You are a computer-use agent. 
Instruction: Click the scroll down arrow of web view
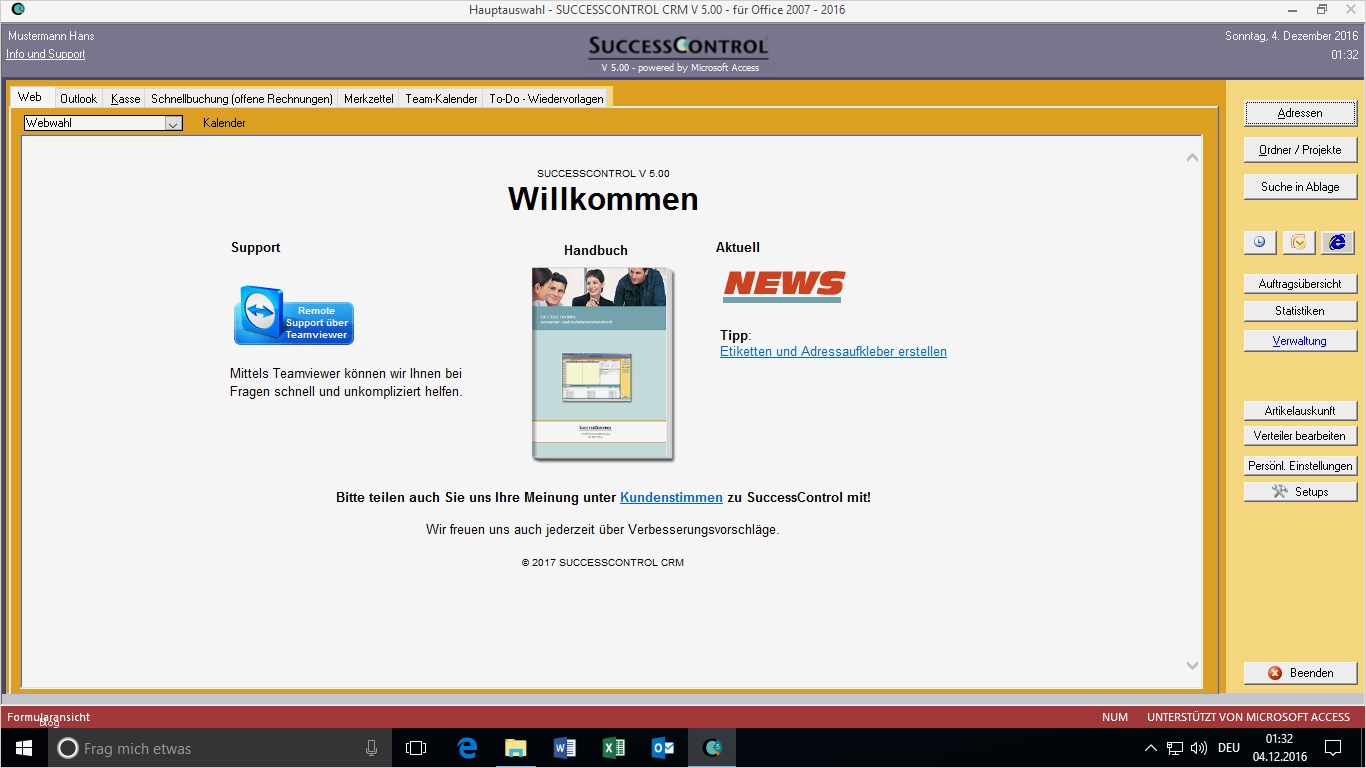click(x=1192, y=666)
